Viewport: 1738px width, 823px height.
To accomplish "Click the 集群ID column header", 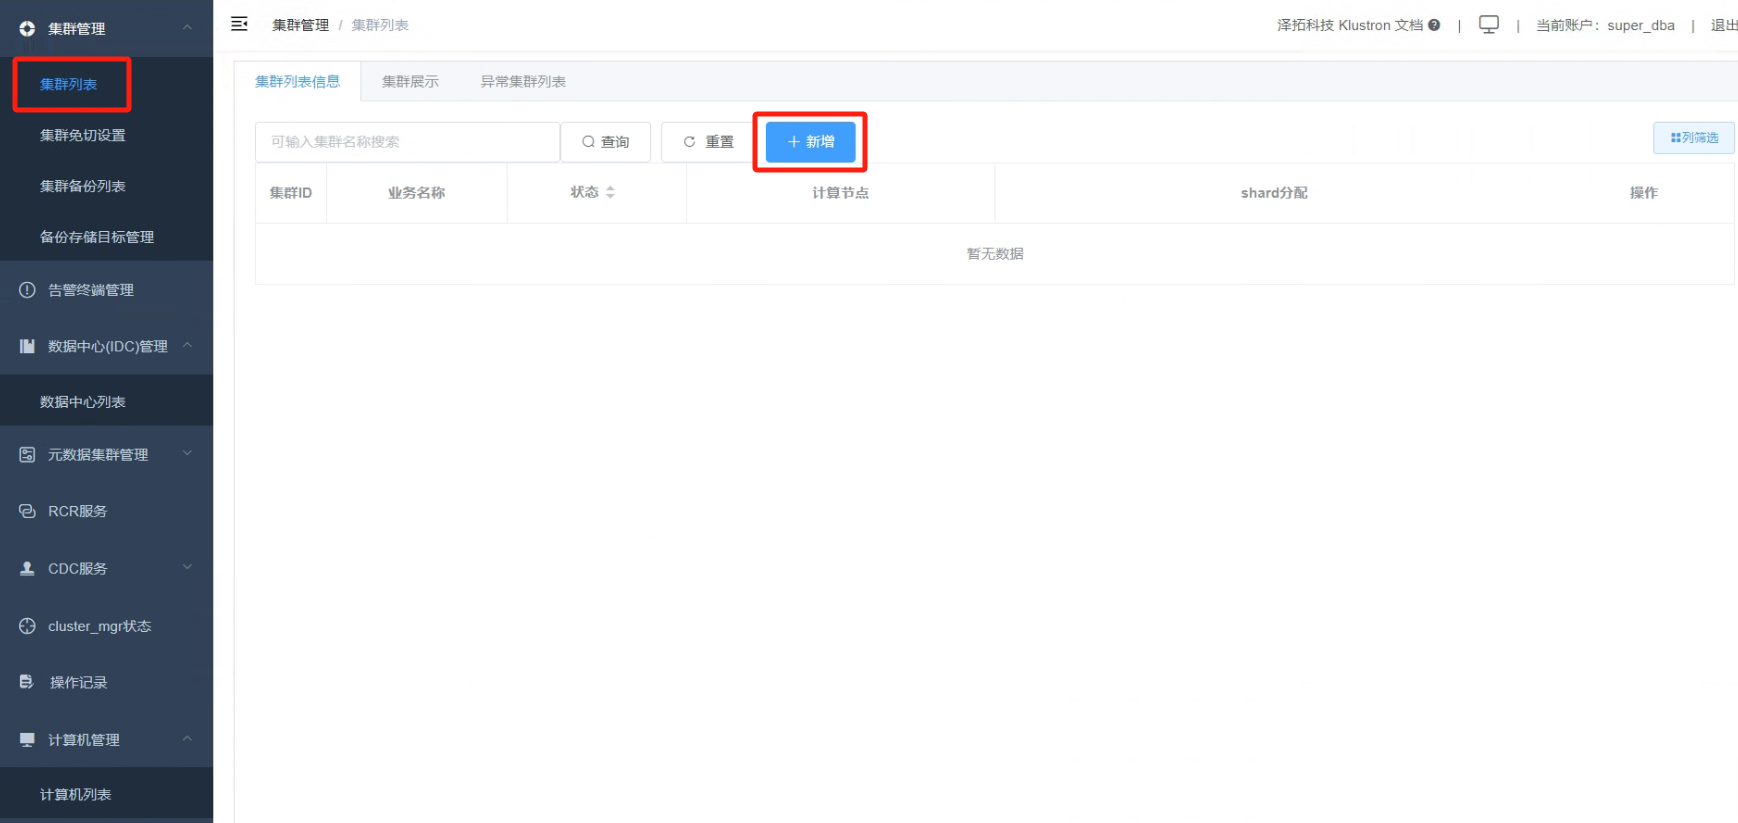I will tap(291, 193).
